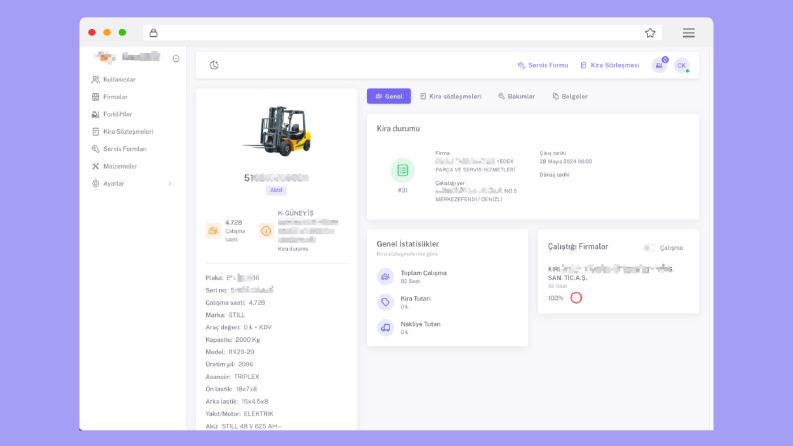793x446 pixels.
Task: Click the Nakliye Tutarı truck icon
Action: (x=385, y=328)
